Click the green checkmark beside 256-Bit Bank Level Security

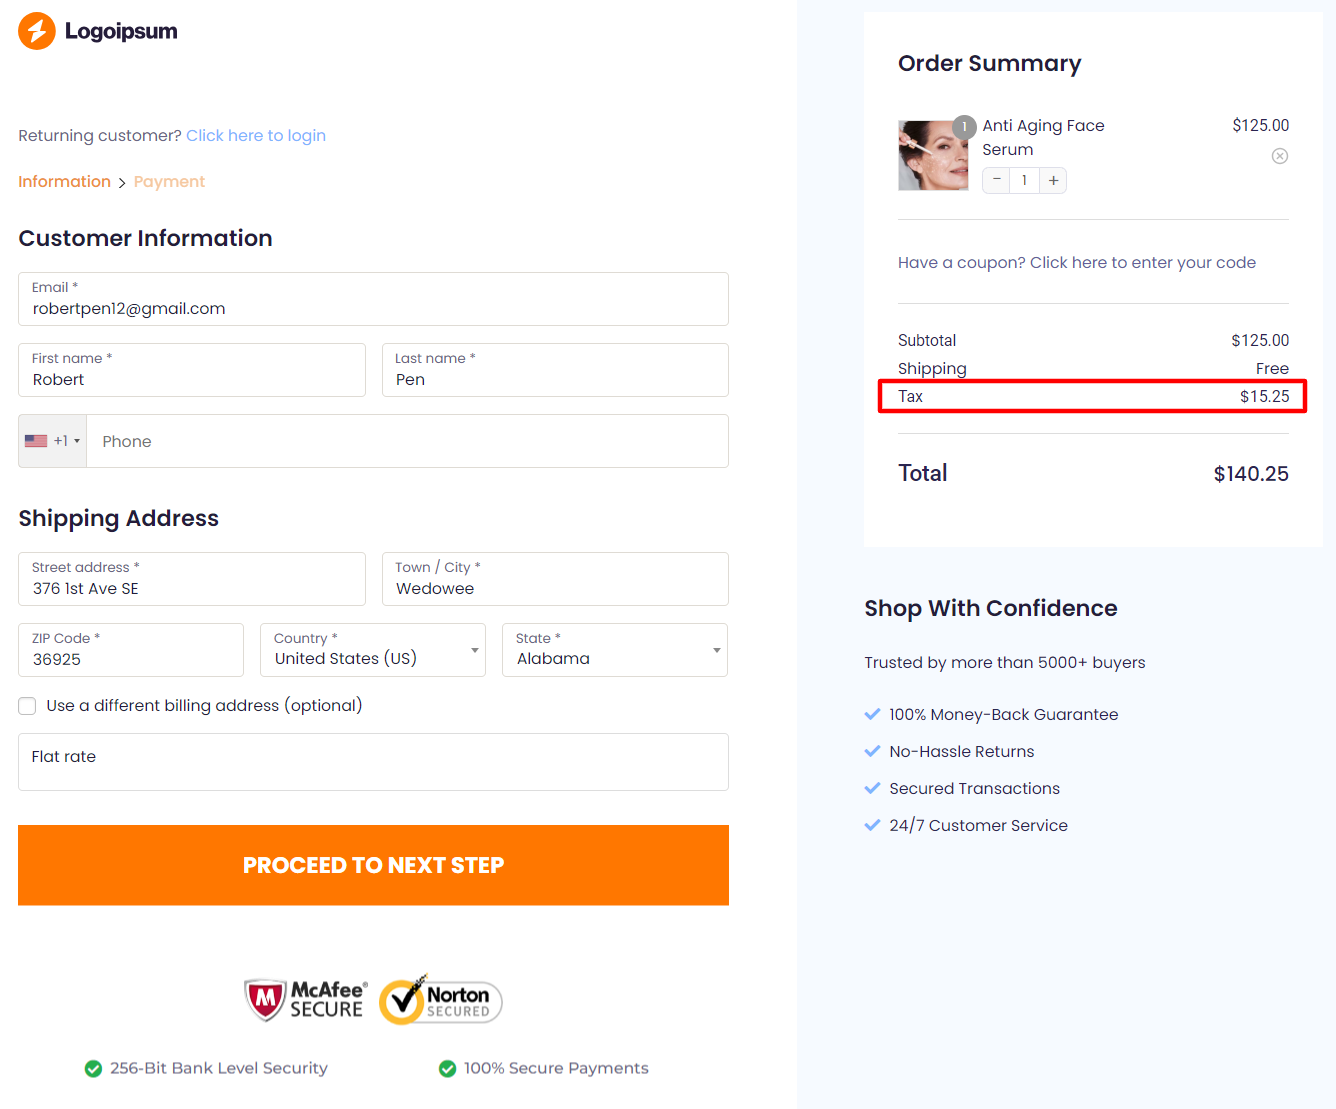[x=93, y=1068]
